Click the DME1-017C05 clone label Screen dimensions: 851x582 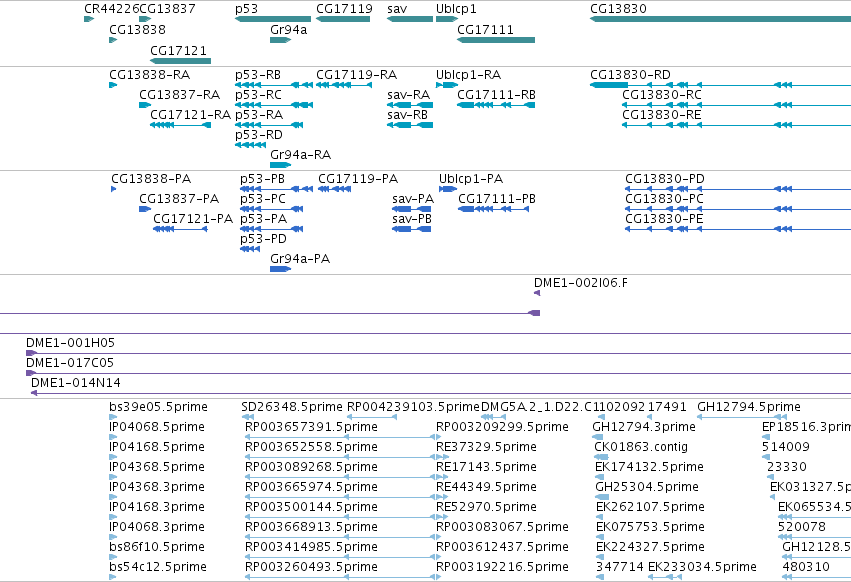coord(70,363)
